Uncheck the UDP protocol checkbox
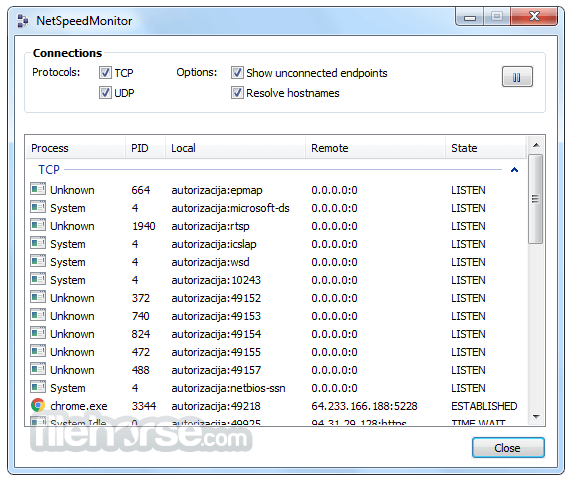Image resolution: width=573 pixels, height=482 pixels. pos(105,92)
